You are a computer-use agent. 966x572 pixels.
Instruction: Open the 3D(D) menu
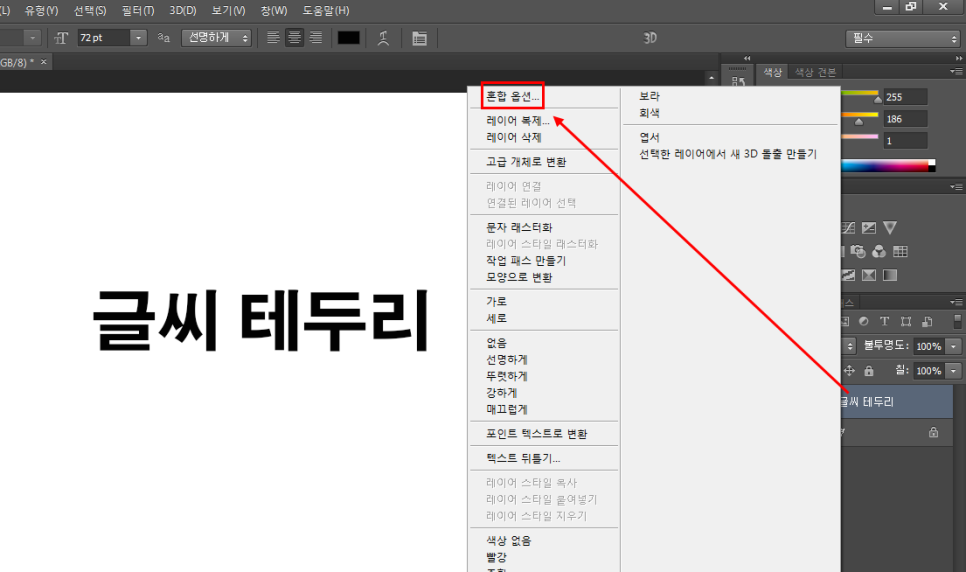[x=183, y=10]
